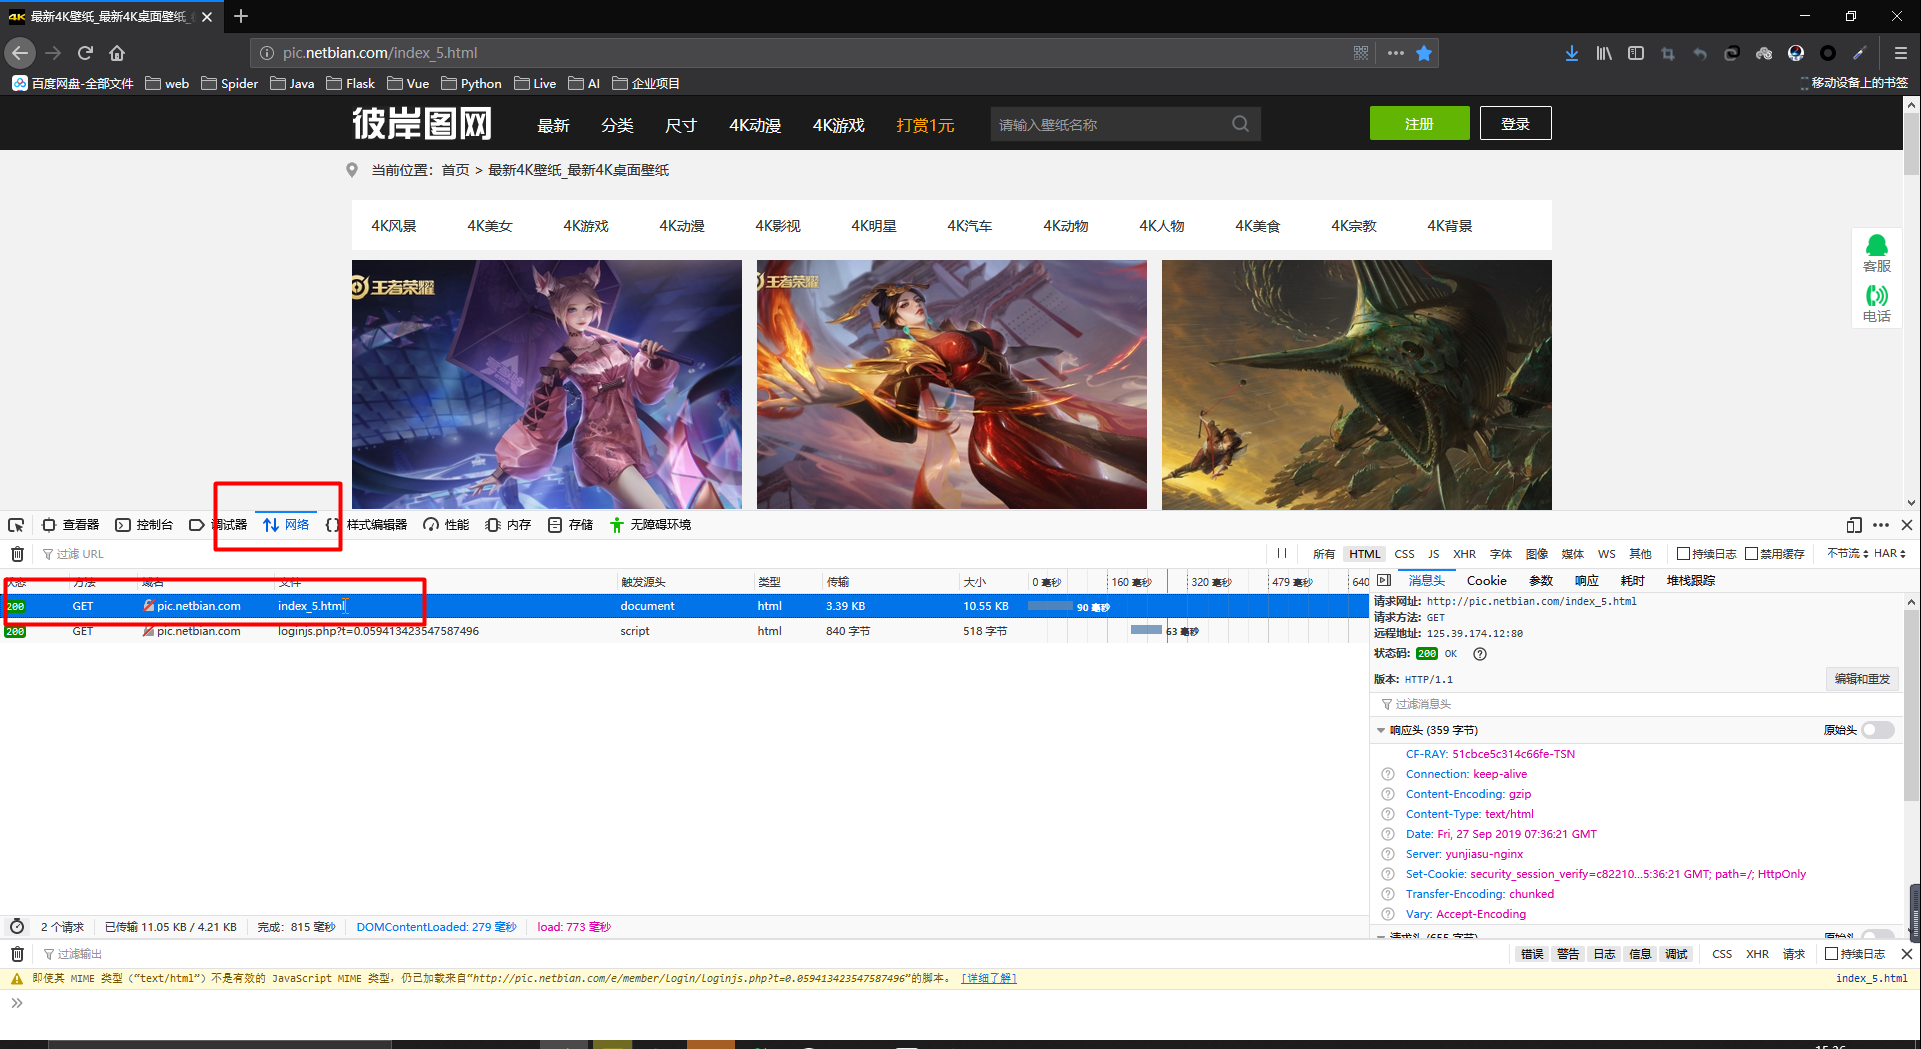The image size is (1921, 1049).
Task: Open the Spider bookmarks folder
Action: coord(230,83)
